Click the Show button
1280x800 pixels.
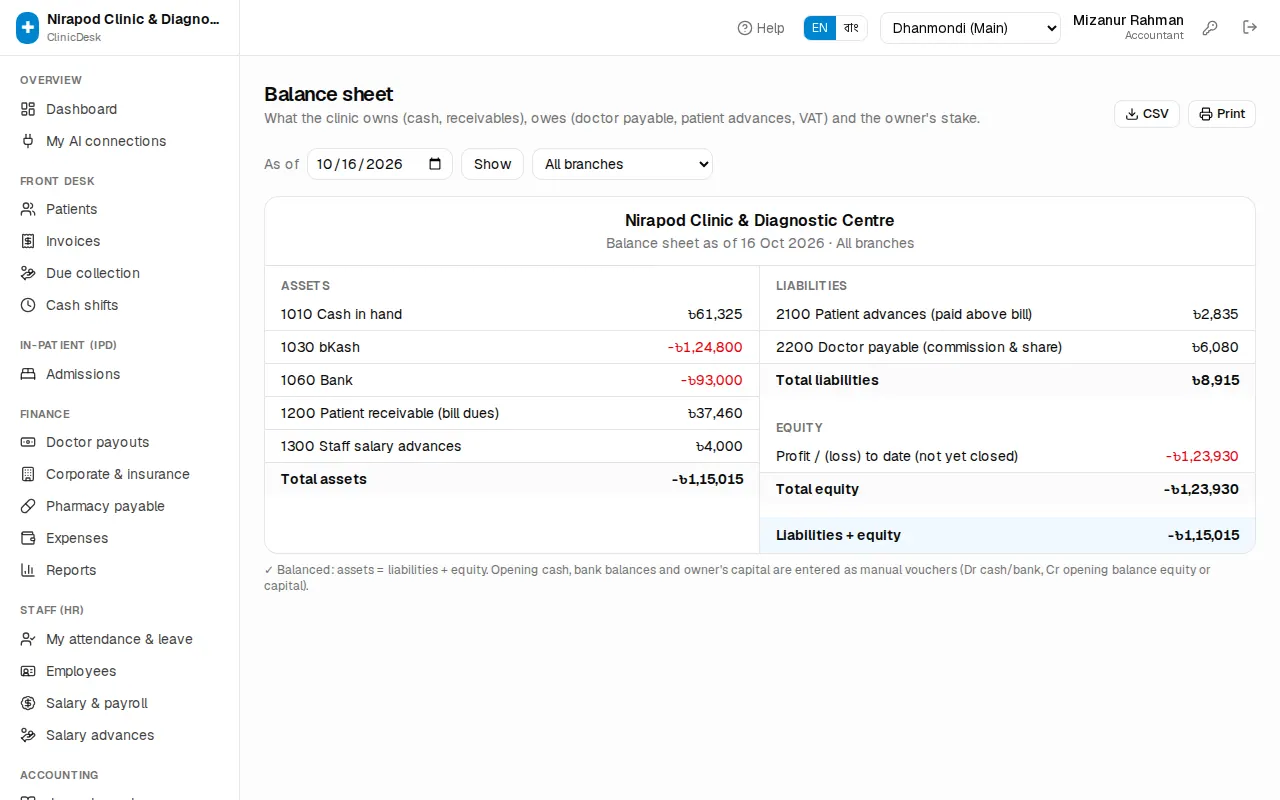click(492, 164)
